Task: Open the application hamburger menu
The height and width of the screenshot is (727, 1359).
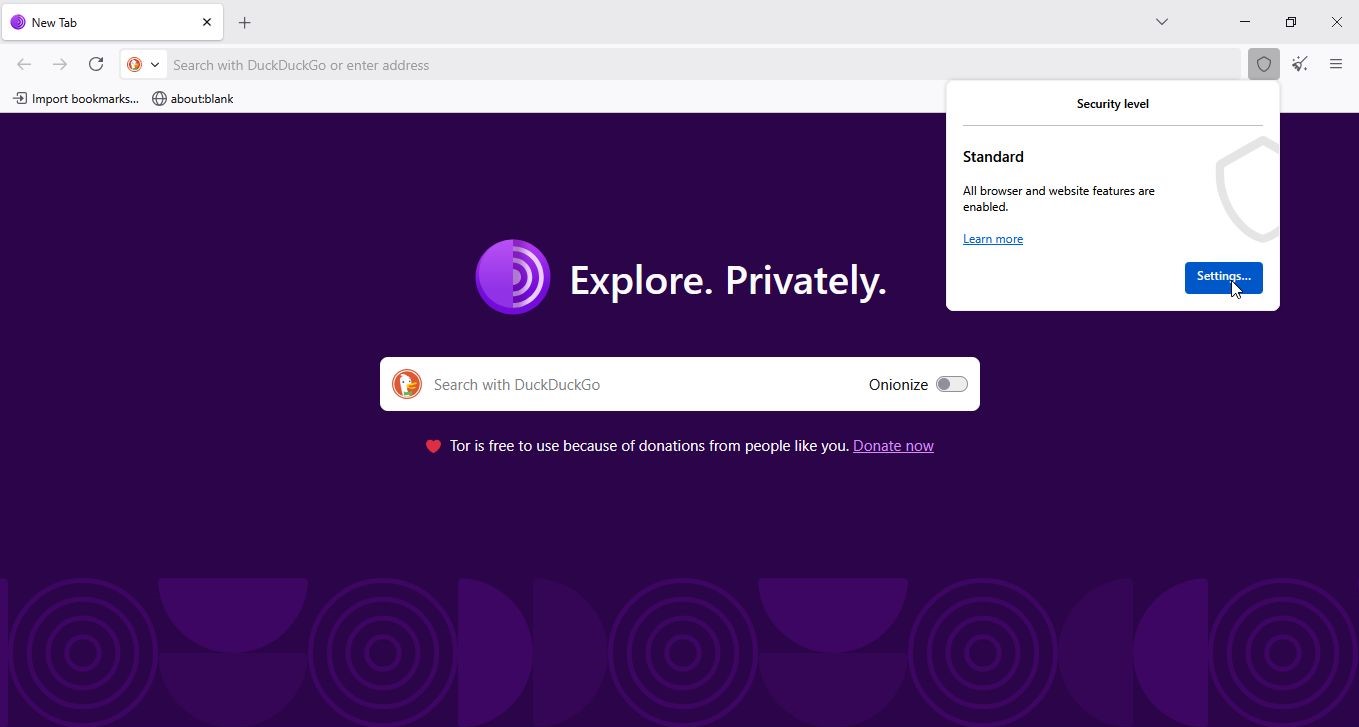Action: coord(1336,65)
